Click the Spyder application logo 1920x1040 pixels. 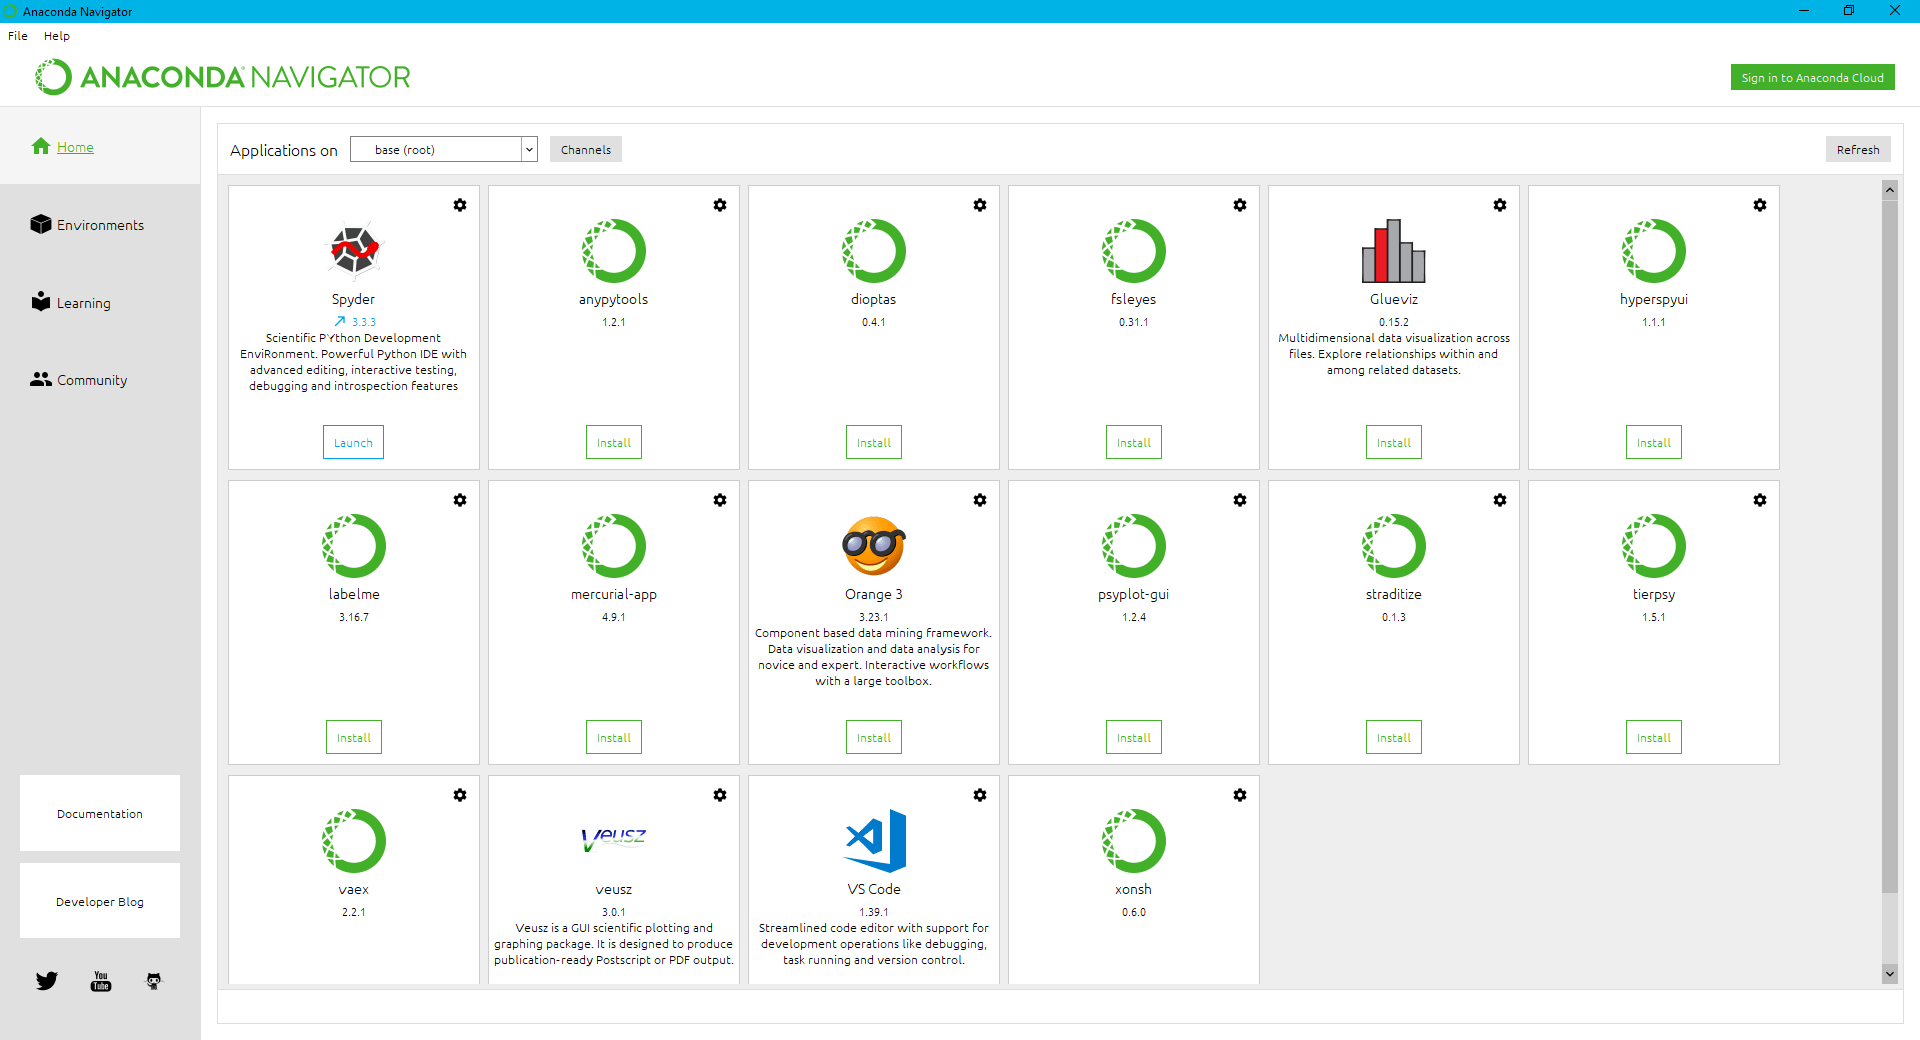(x=354, y=250)
